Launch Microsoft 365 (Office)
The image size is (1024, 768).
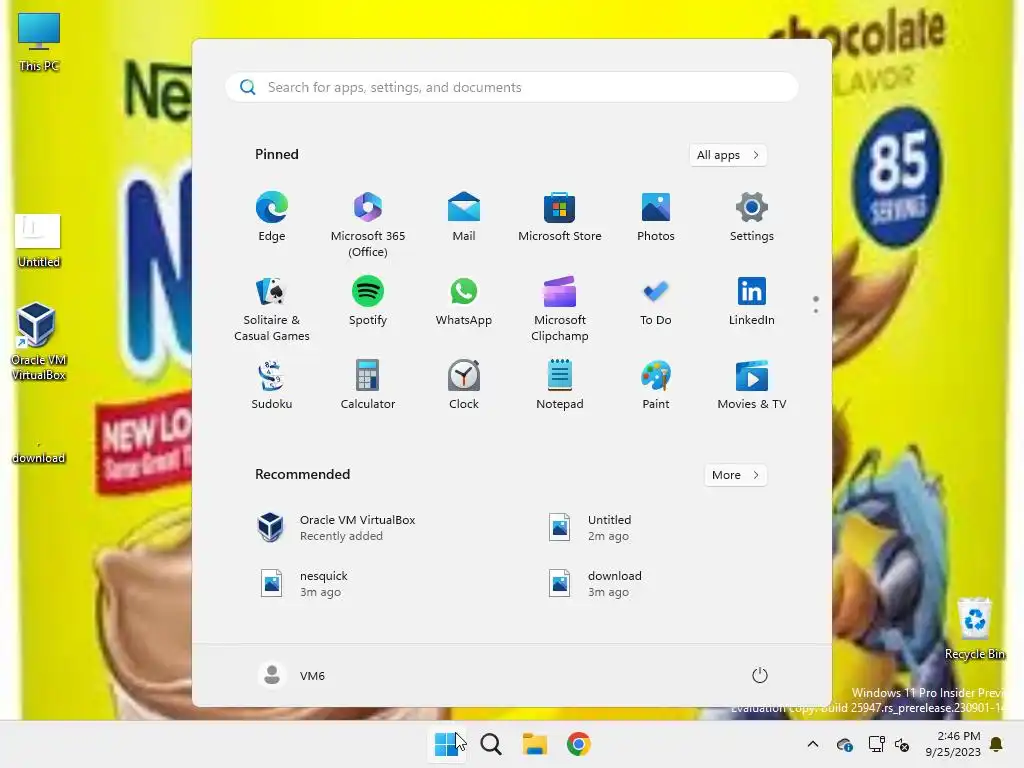point(368,225)
